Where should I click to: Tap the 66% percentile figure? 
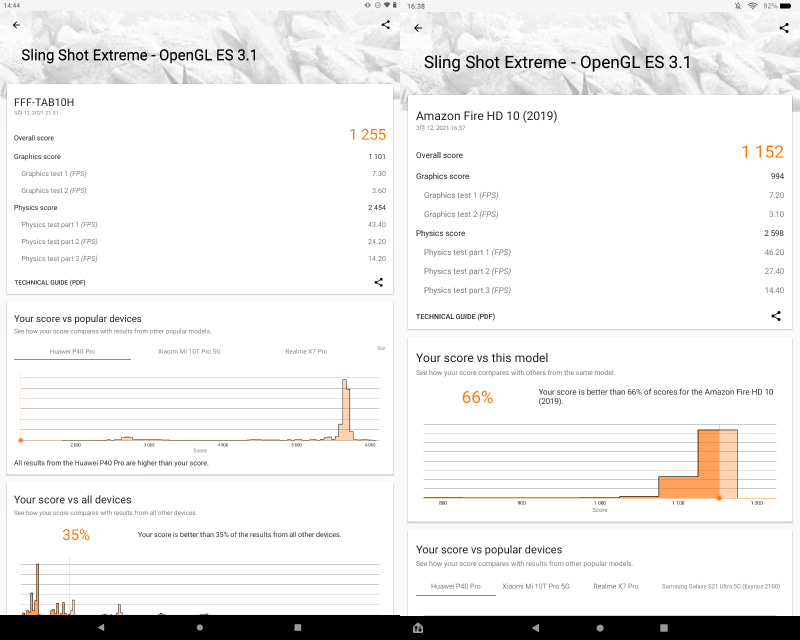click(477, 397)
